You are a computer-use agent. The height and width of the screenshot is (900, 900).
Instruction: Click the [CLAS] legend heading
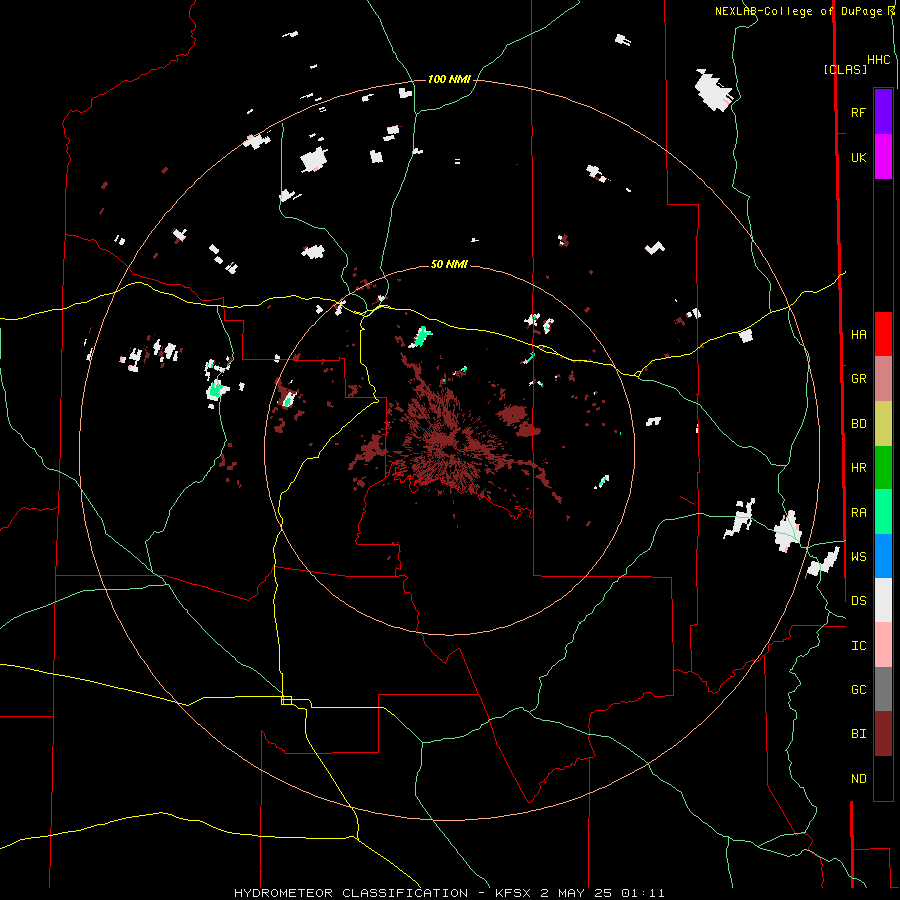click(x=845, y=69)
